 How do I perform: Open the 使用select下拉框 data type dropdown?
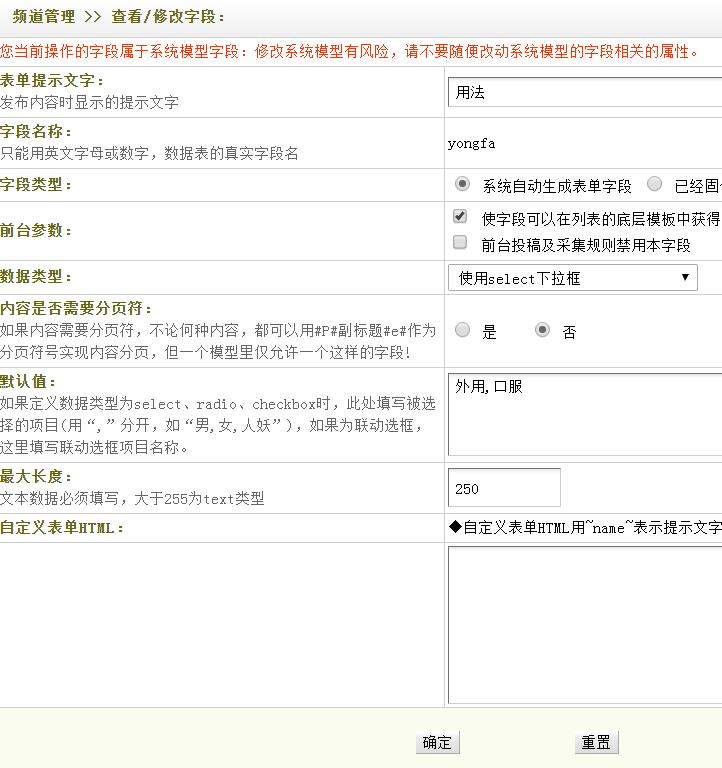coord(572,278)
